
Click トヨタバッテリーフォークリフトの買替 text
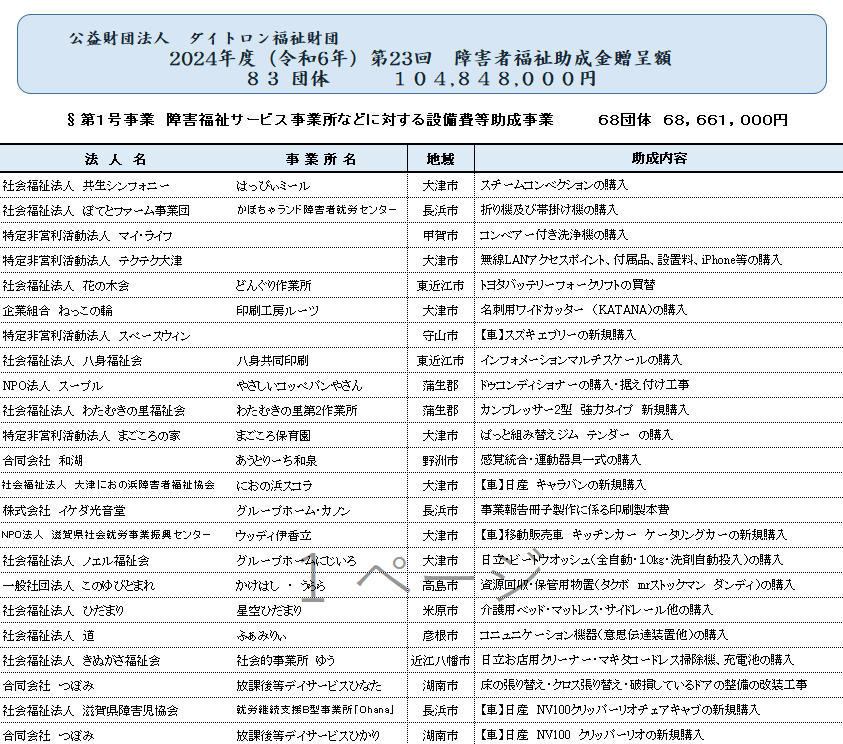[568, 285]
